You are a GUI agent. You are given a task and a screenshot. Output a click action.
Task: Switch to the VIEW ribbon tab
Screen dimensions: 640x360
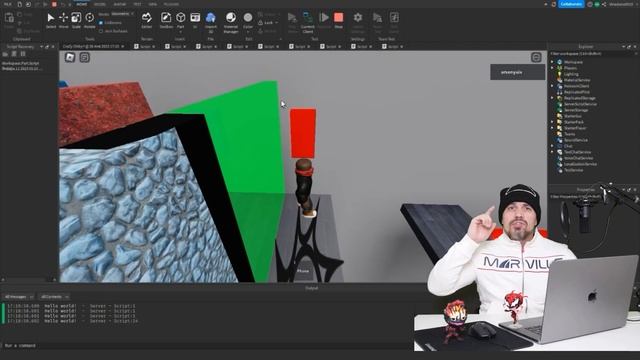(x=153, y=4)
